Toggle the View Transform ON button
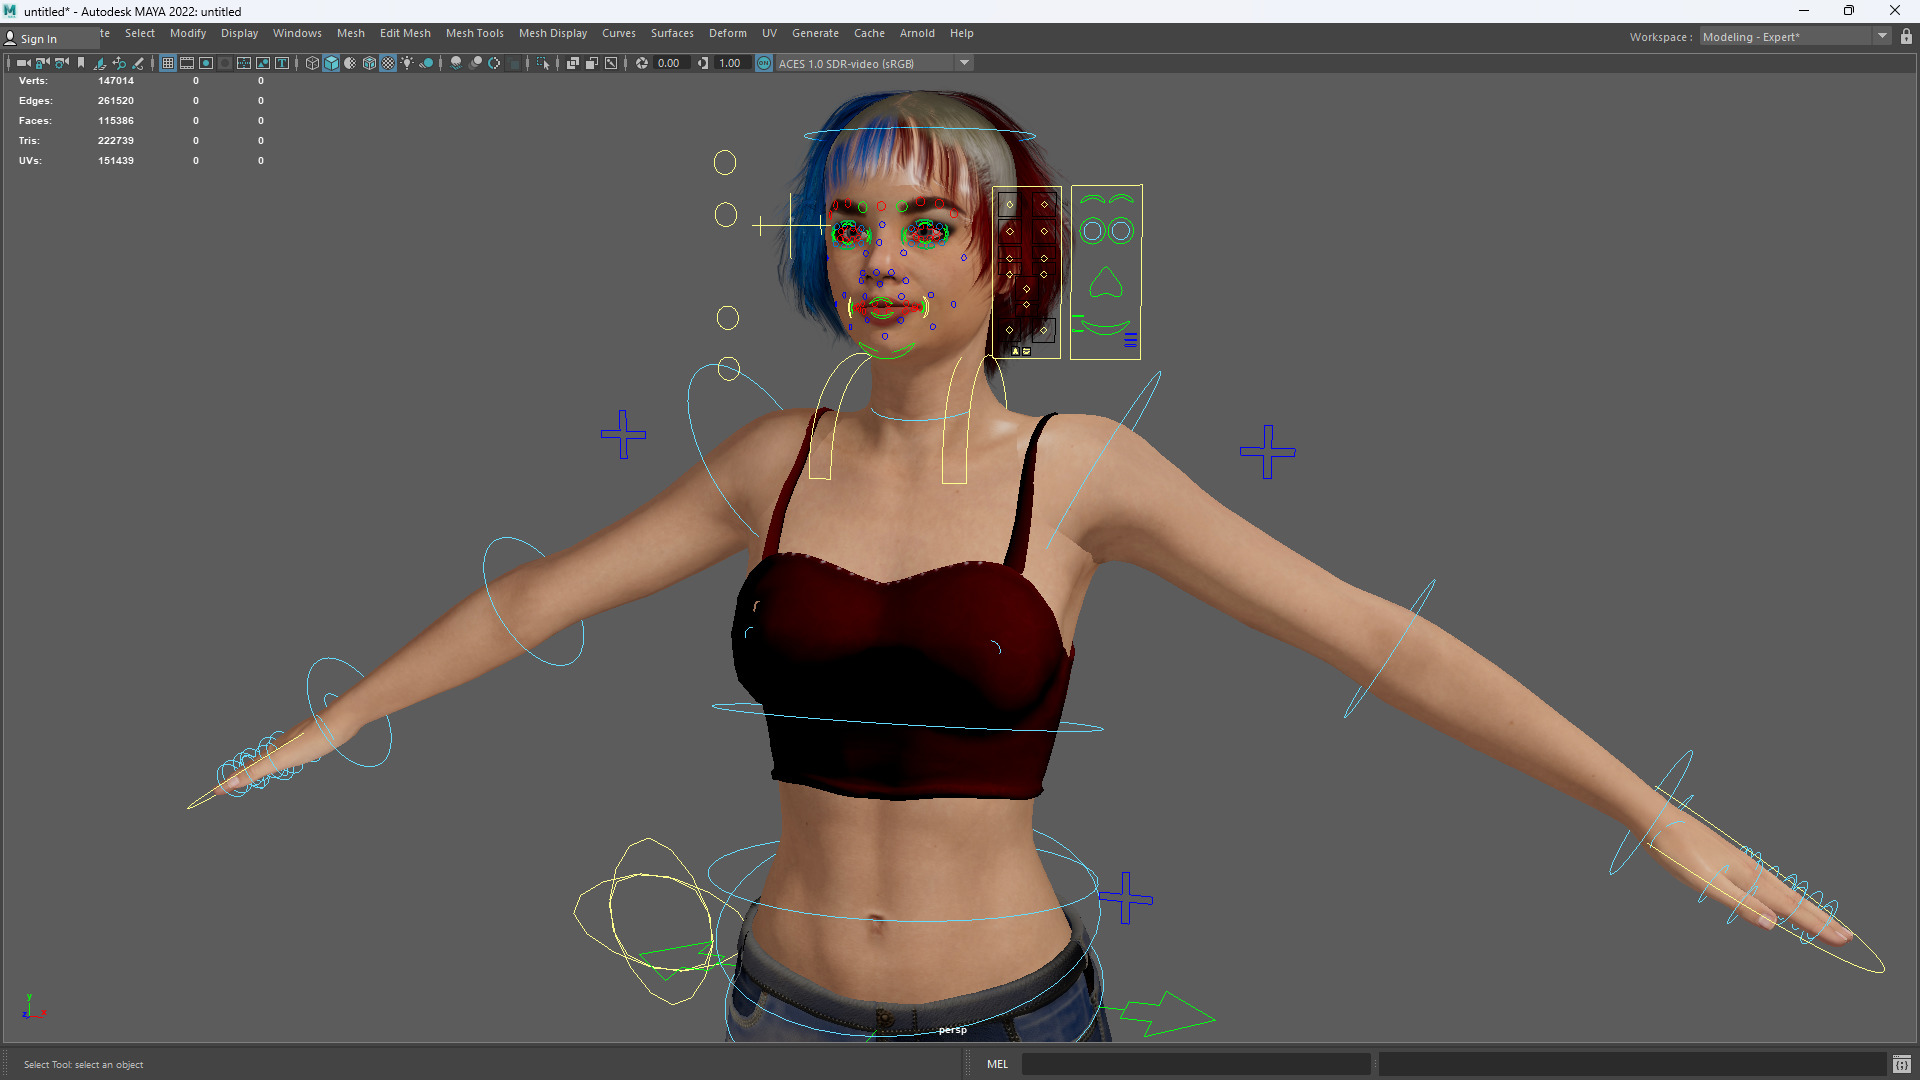The height and width of the screenshot is (1080, 1920). (764, 63)
